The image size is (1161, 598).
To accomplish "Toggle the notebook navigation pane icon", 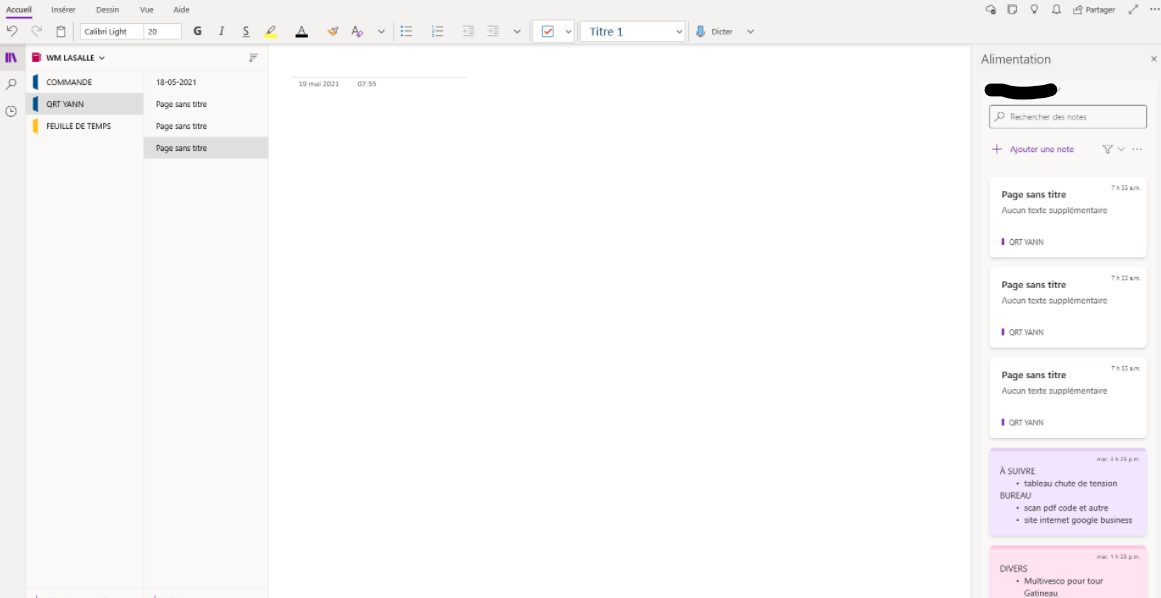I will [11, 58].
